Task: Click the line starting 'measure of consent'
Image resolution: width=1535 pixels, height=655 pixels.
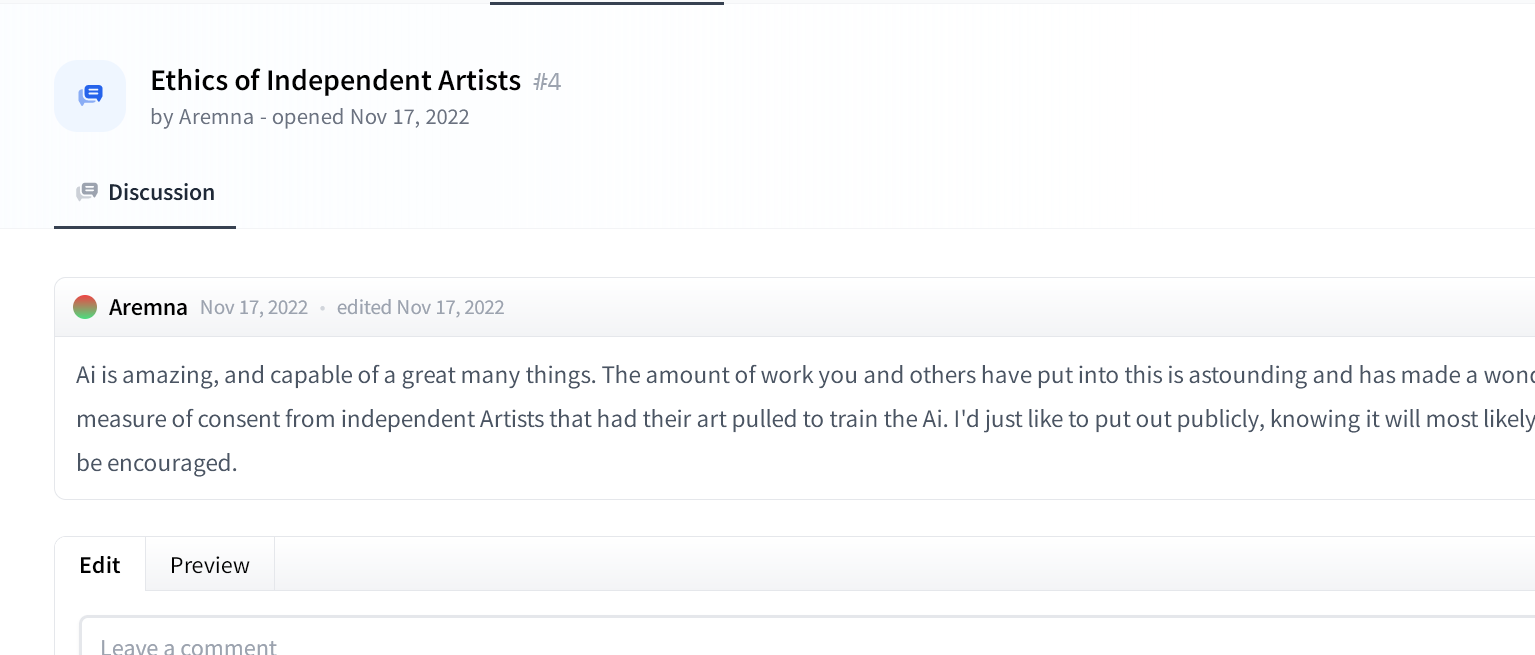Action: coord(805,419)
